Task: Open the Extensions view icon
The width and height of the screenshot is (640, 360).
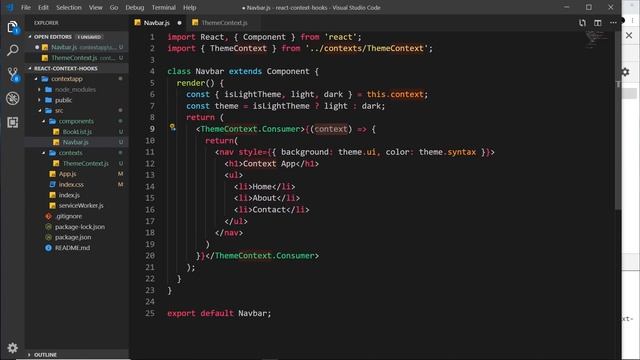Action: 13,122
